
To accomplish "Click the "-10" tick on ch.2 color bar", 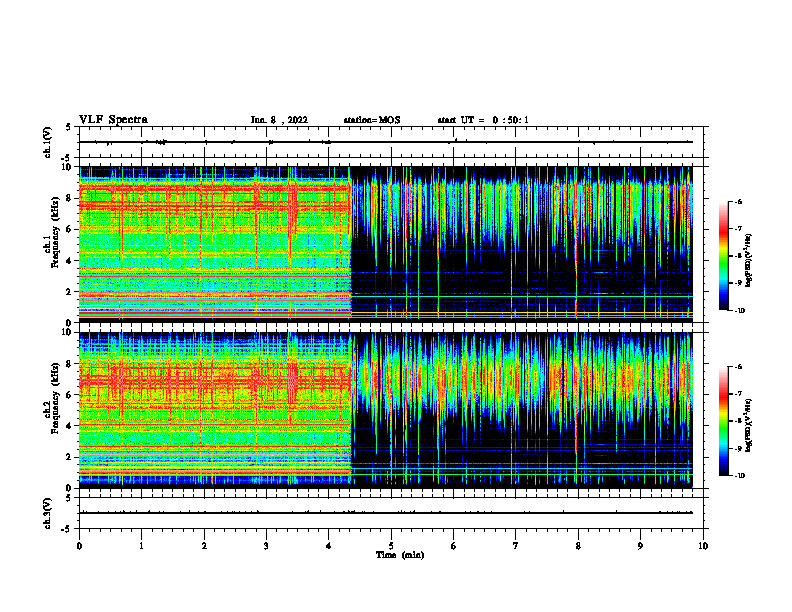I will click(x=740, y=476).
